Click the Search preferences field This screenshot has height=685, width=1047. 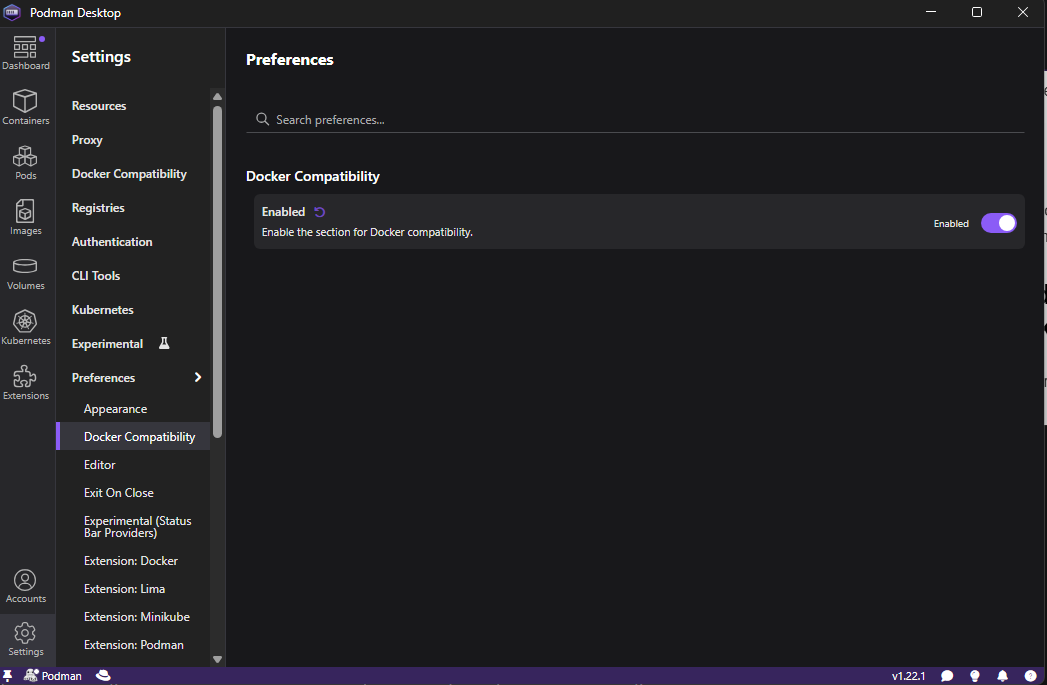tap(635, 120)
